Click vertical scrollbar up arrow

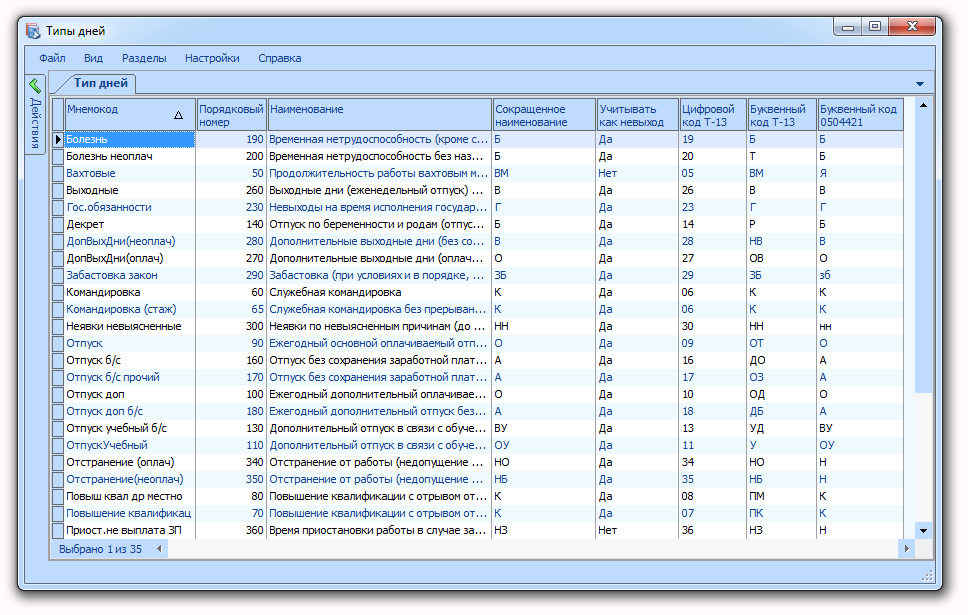pyautogui.click(x=924, y=106)
